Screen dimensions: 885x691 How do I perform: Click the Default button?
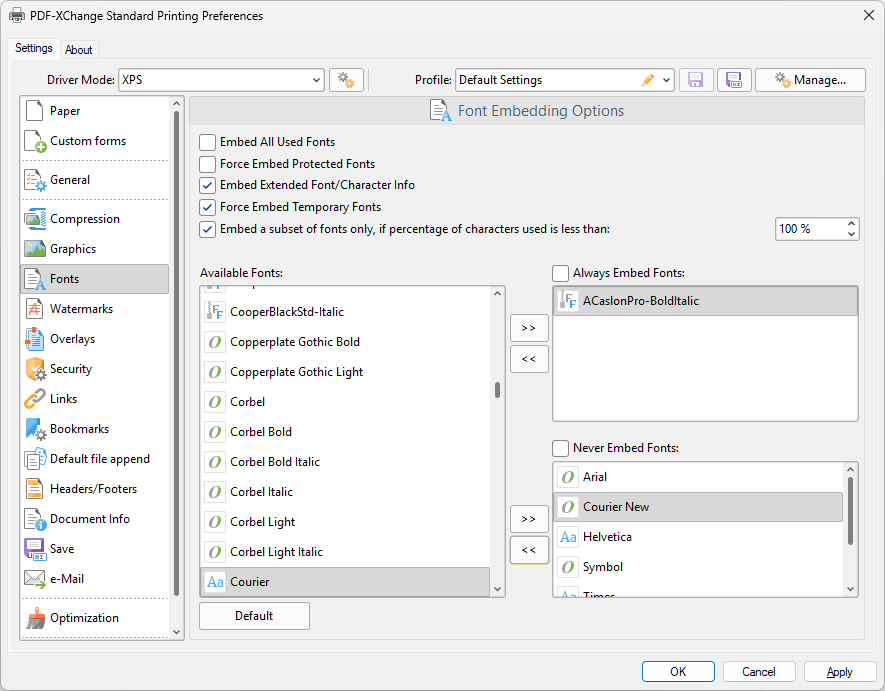[254, 616]
